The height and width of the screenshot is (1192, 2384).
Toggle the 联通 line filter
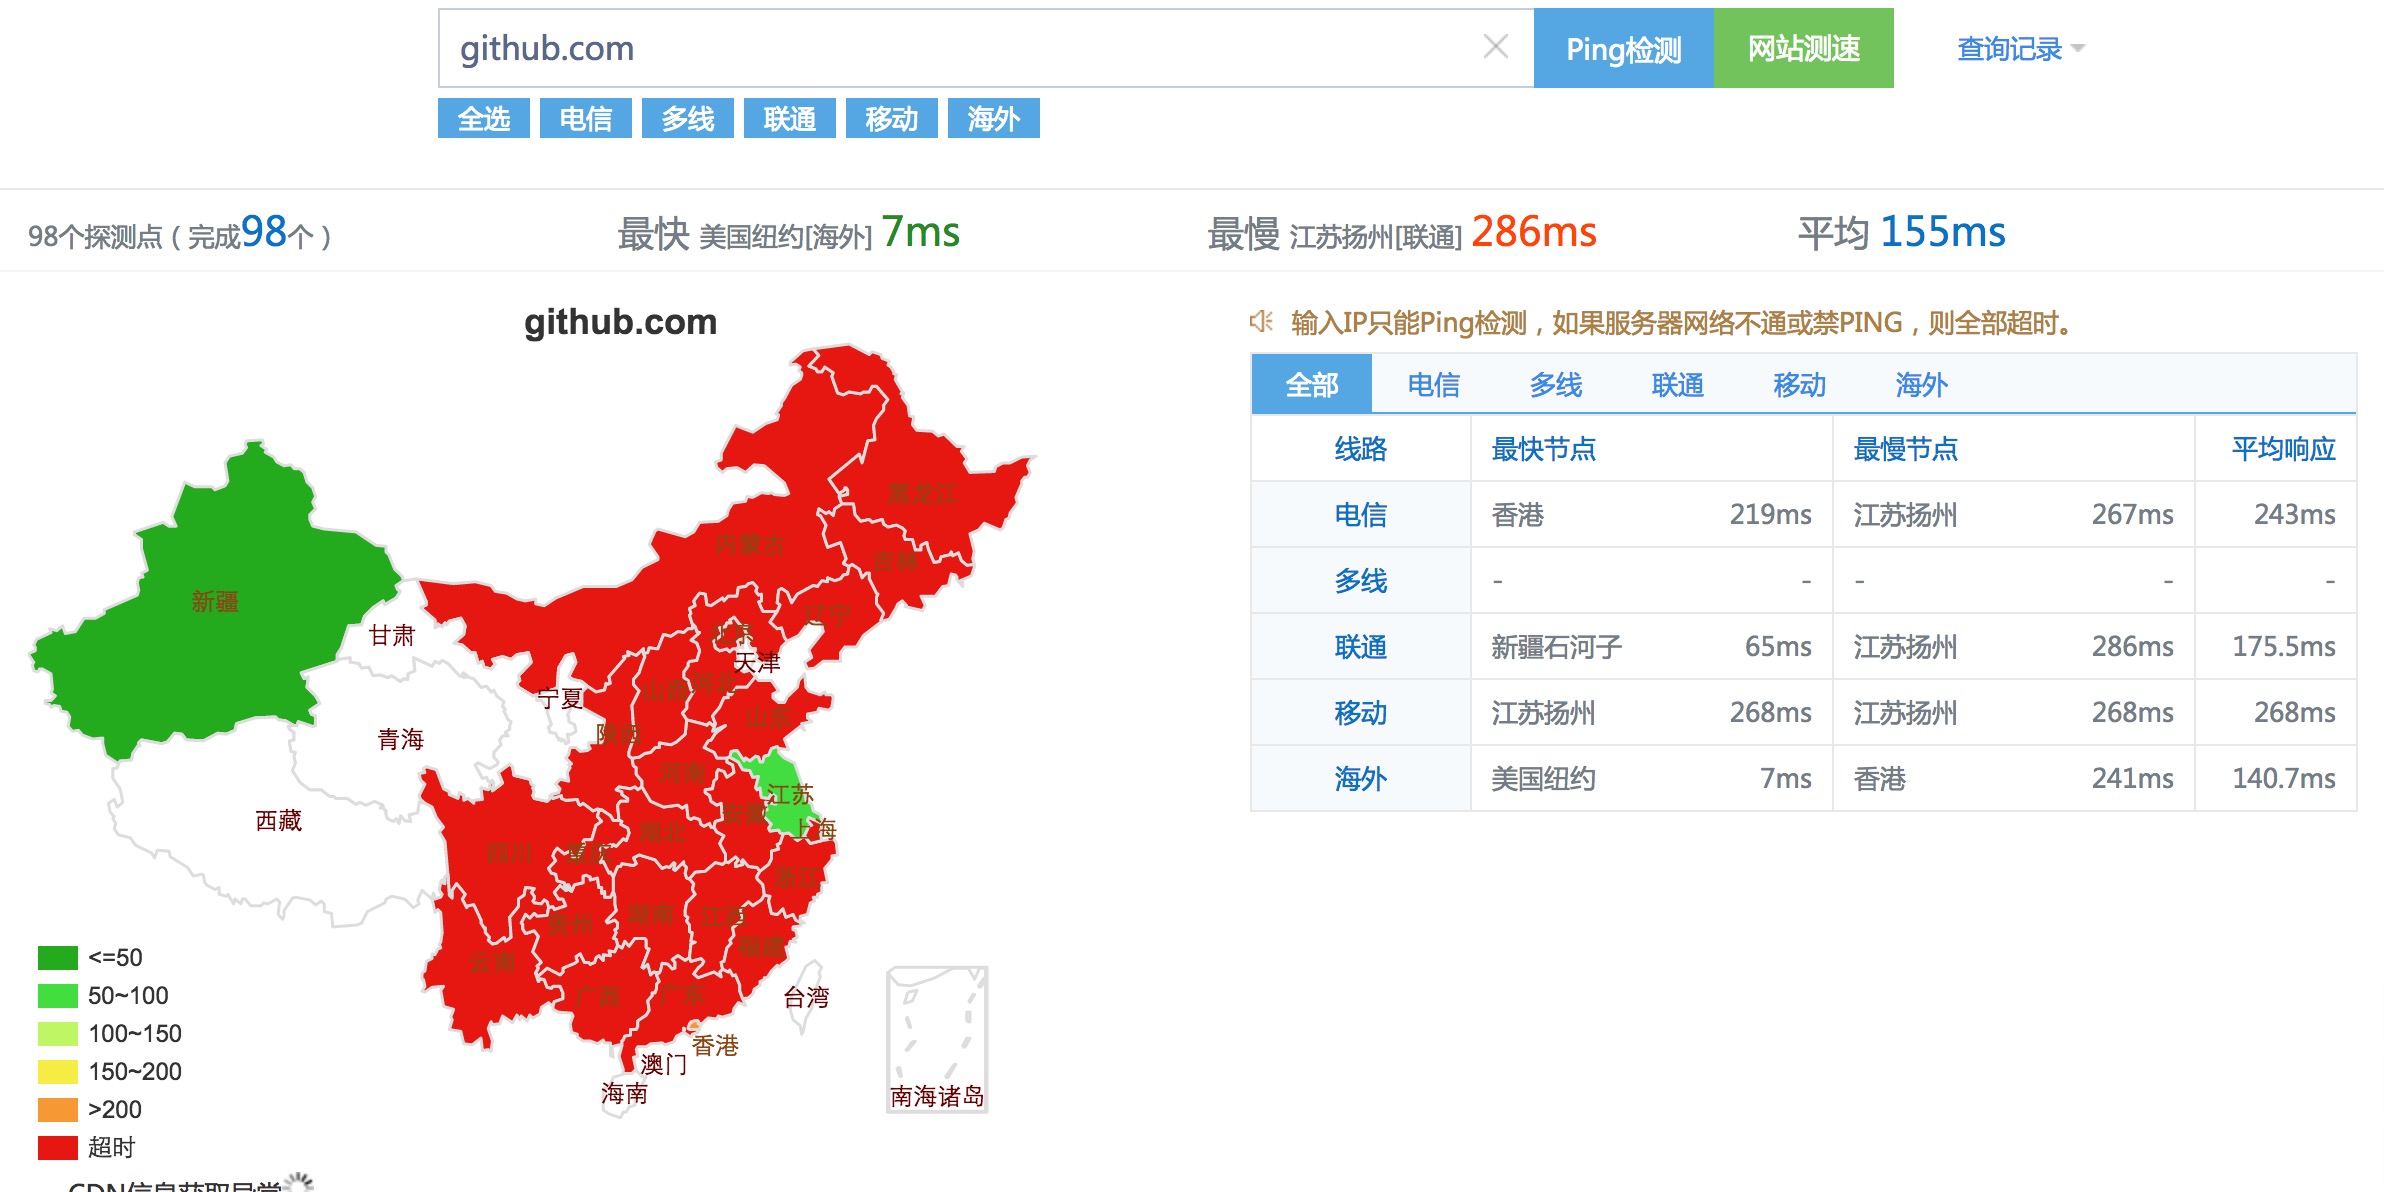tap(790, 119)
